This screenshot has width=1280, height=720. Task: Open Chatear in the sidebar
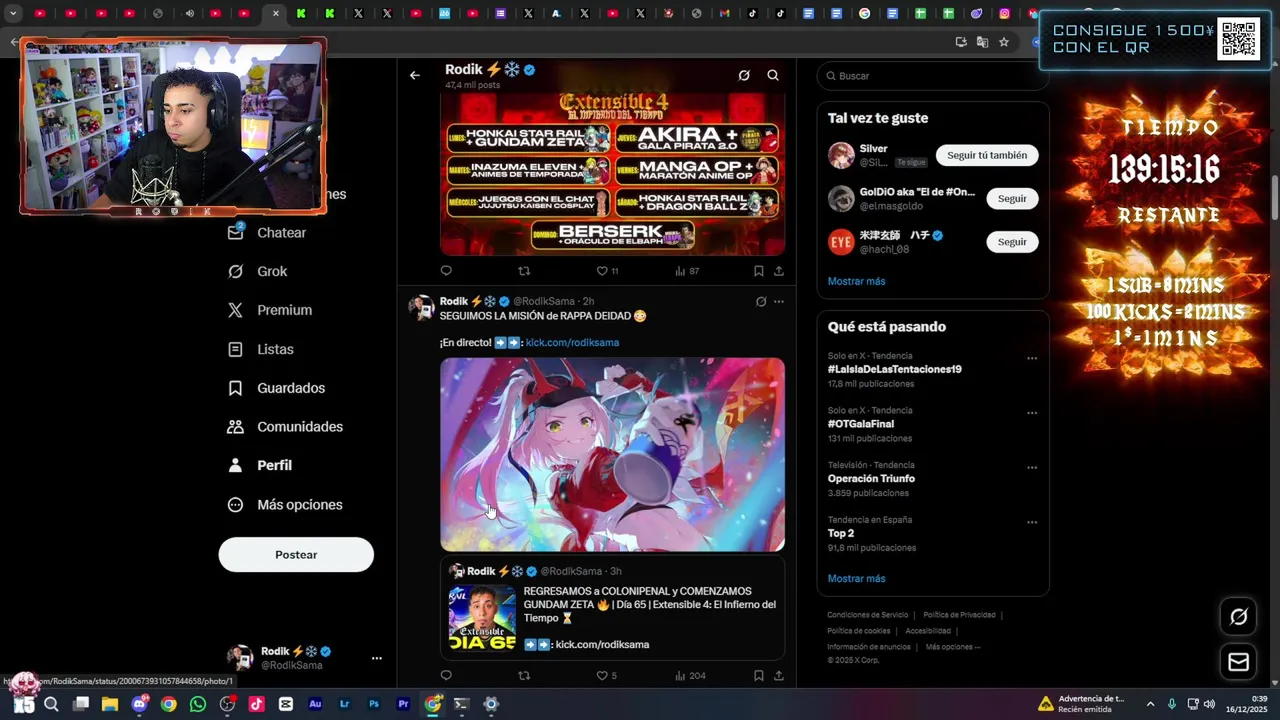click(x=267, y=232)
